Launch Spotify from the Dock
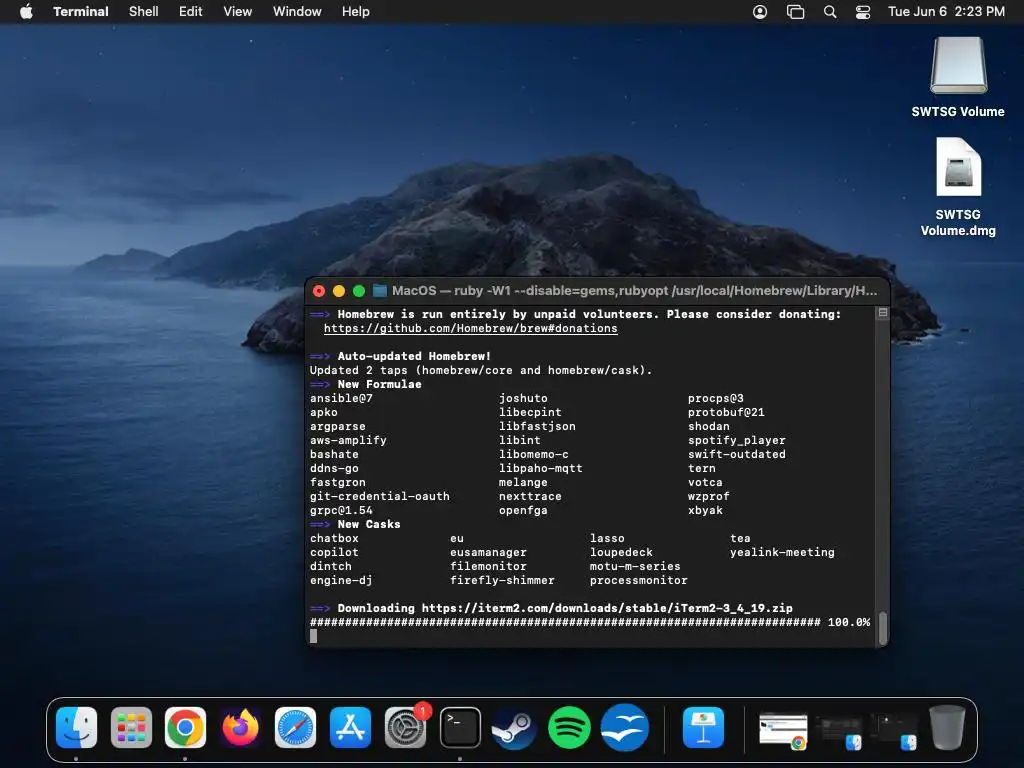1024x768 pixels. coord(569,728)
